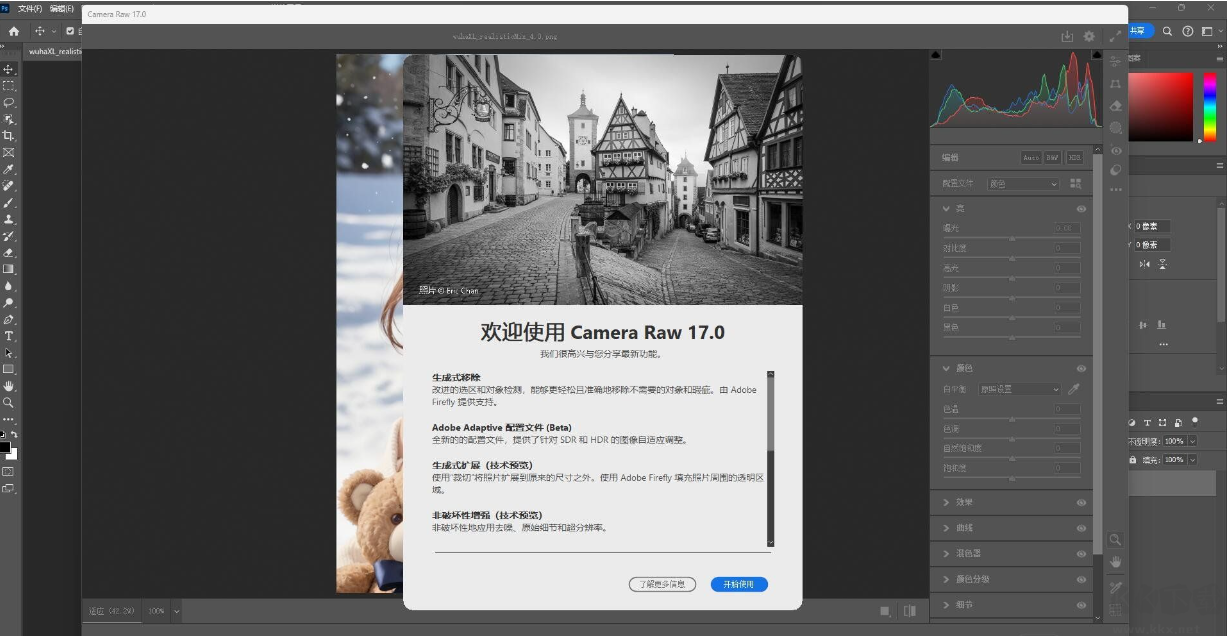Click the Camera Raw settings gear icon

[1089, 36]
